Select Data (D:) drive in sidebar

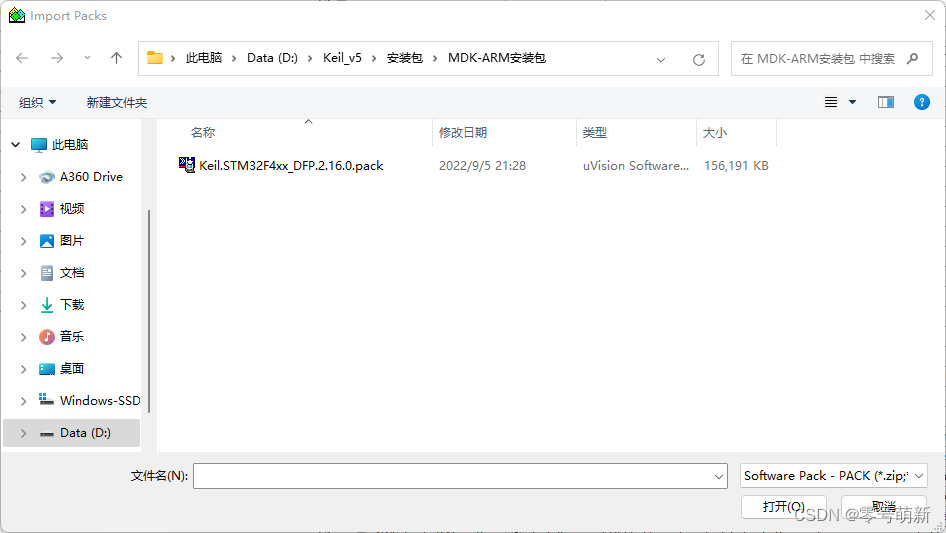pyautogui.click(x=85, y=433)
